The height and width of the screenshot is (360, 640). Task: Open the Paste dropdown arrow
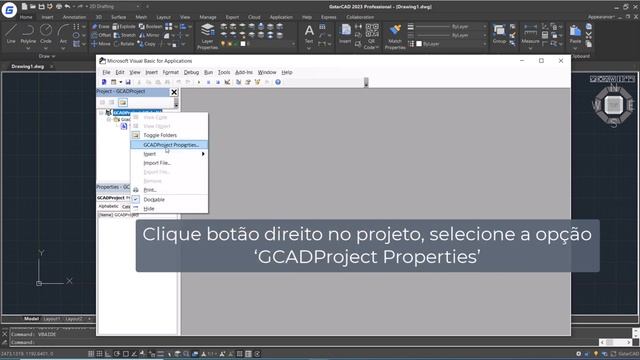(575, 49)
